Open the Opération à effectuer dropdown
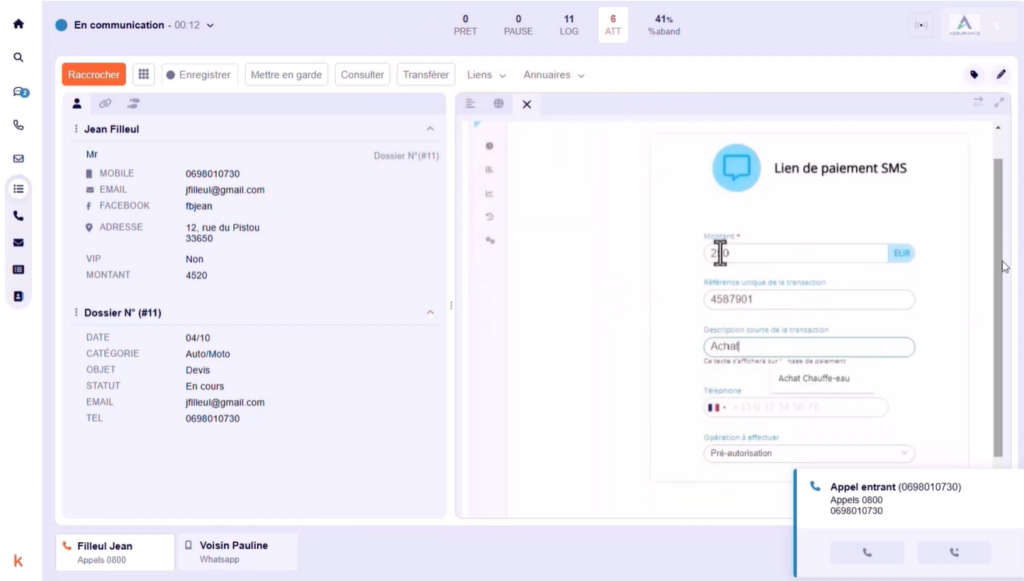The width and height of the screenshot is (1024, 581). pos(808,454)
